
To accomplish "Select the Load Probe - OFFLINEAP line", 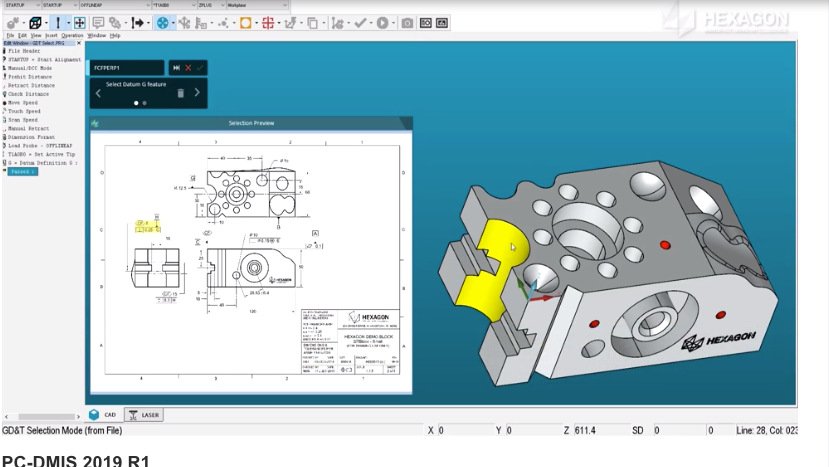I will [38, 145].
